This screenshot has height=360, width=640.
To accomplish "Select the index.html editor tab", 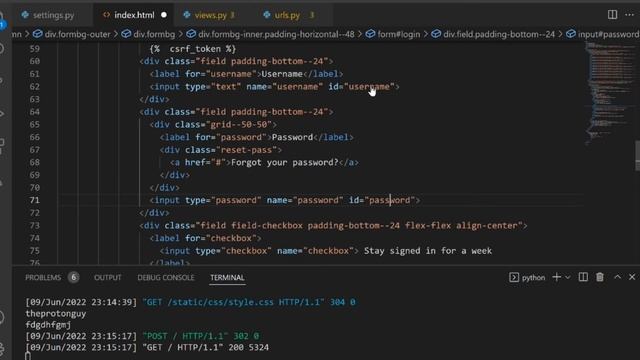I will pyautogui.click(x=133, y=15).
